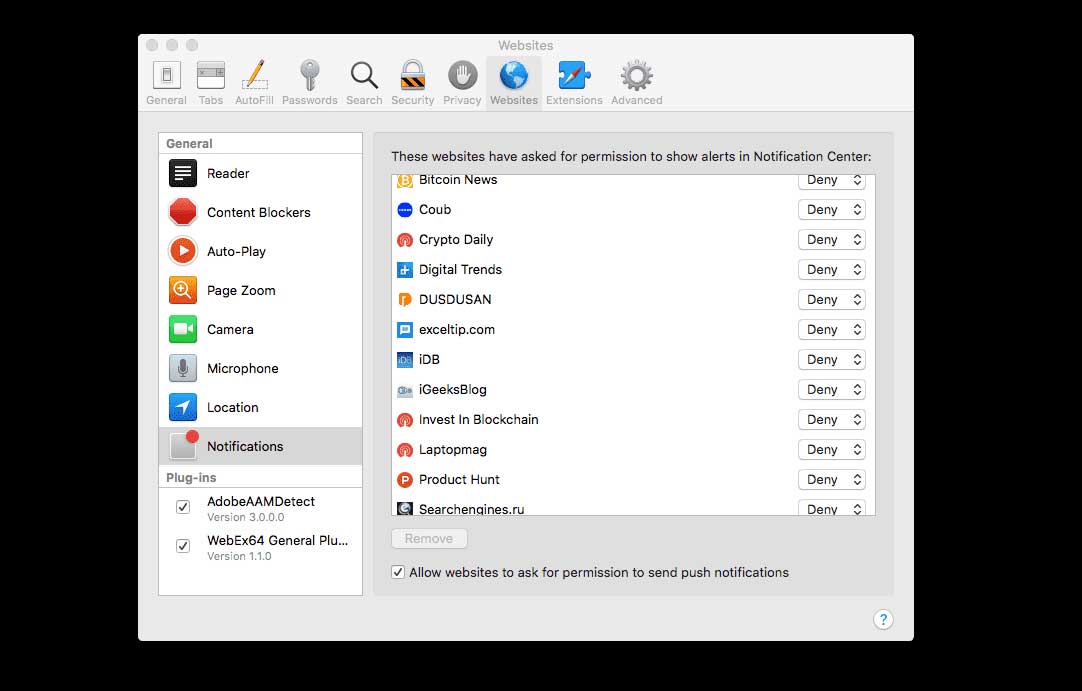Open the Deny dropdown for iDB
Image resolution: width=1082 pixels, height=691 pixels.
point(832,360)
